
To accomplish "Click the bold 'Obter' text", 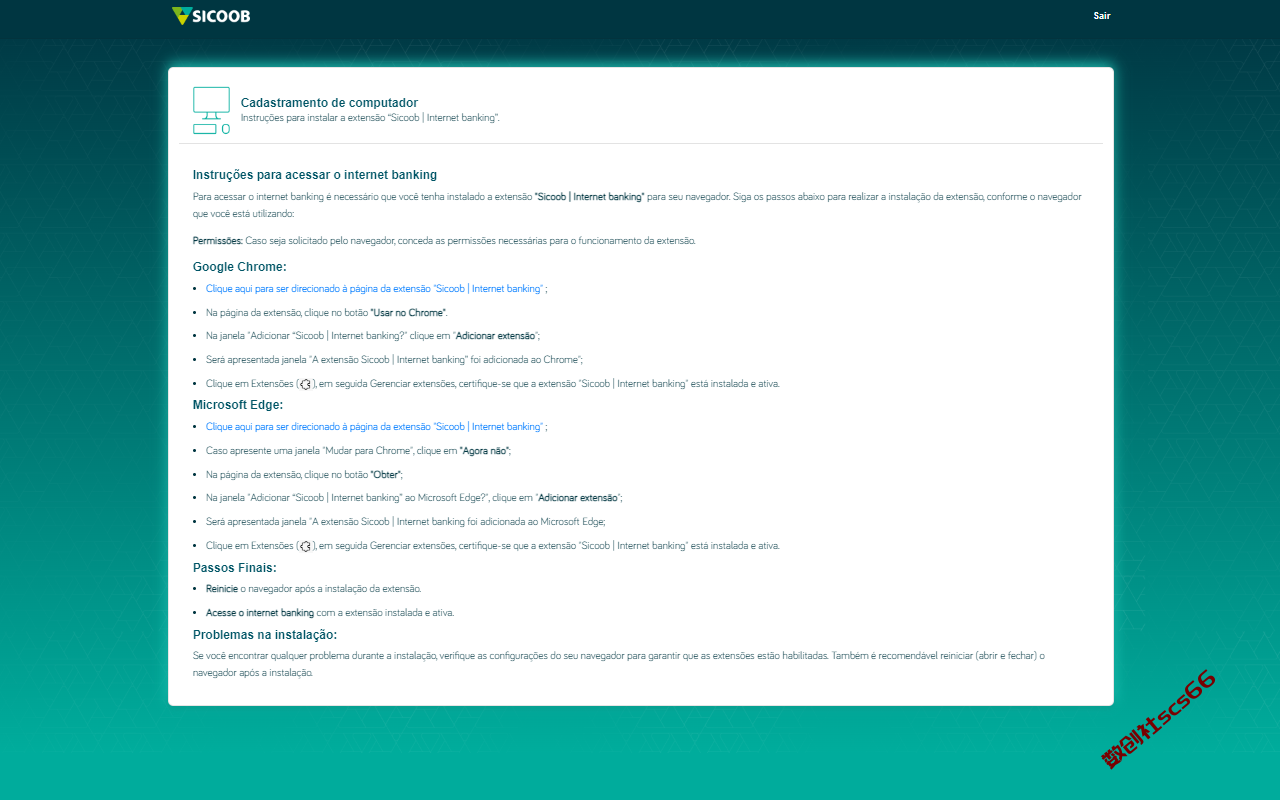I will (385, 474).
